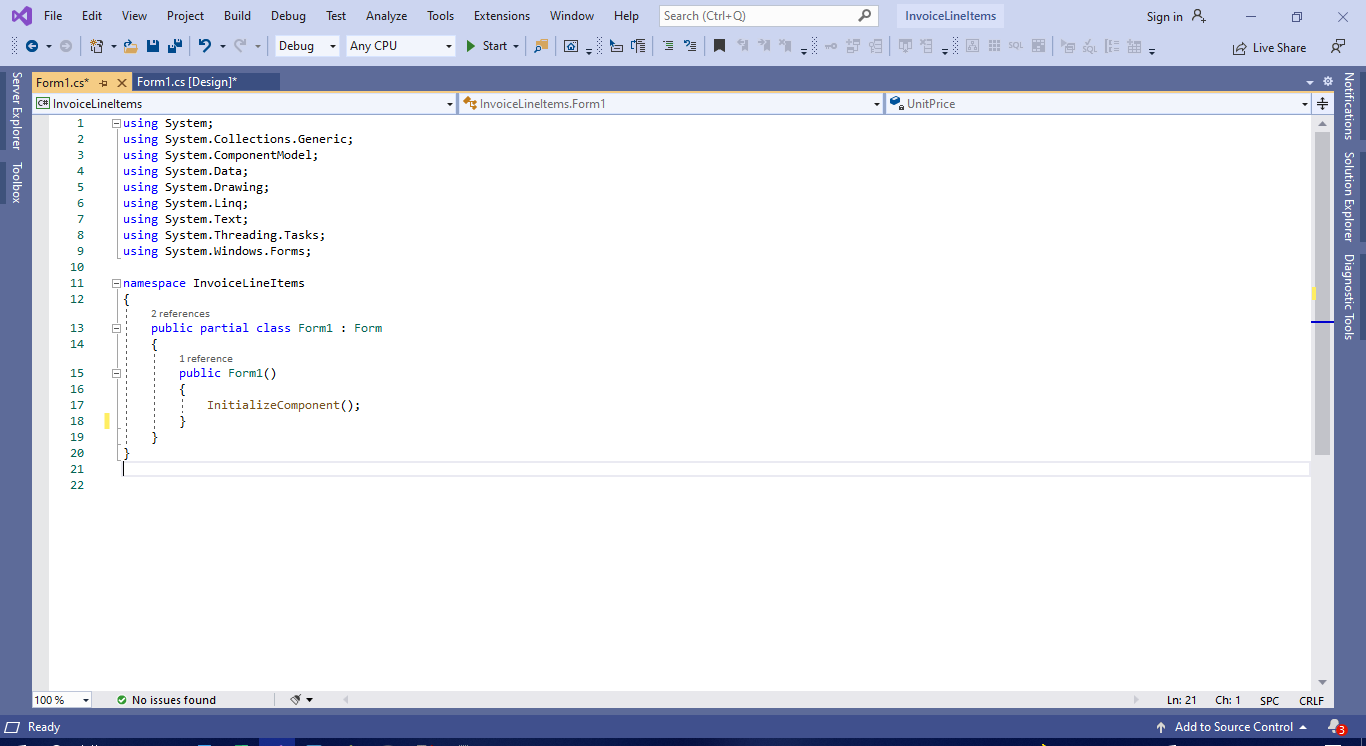Collapse the namespace InvoiceLineItems block
Screen dimensions: 1366x746
(116, 283)
